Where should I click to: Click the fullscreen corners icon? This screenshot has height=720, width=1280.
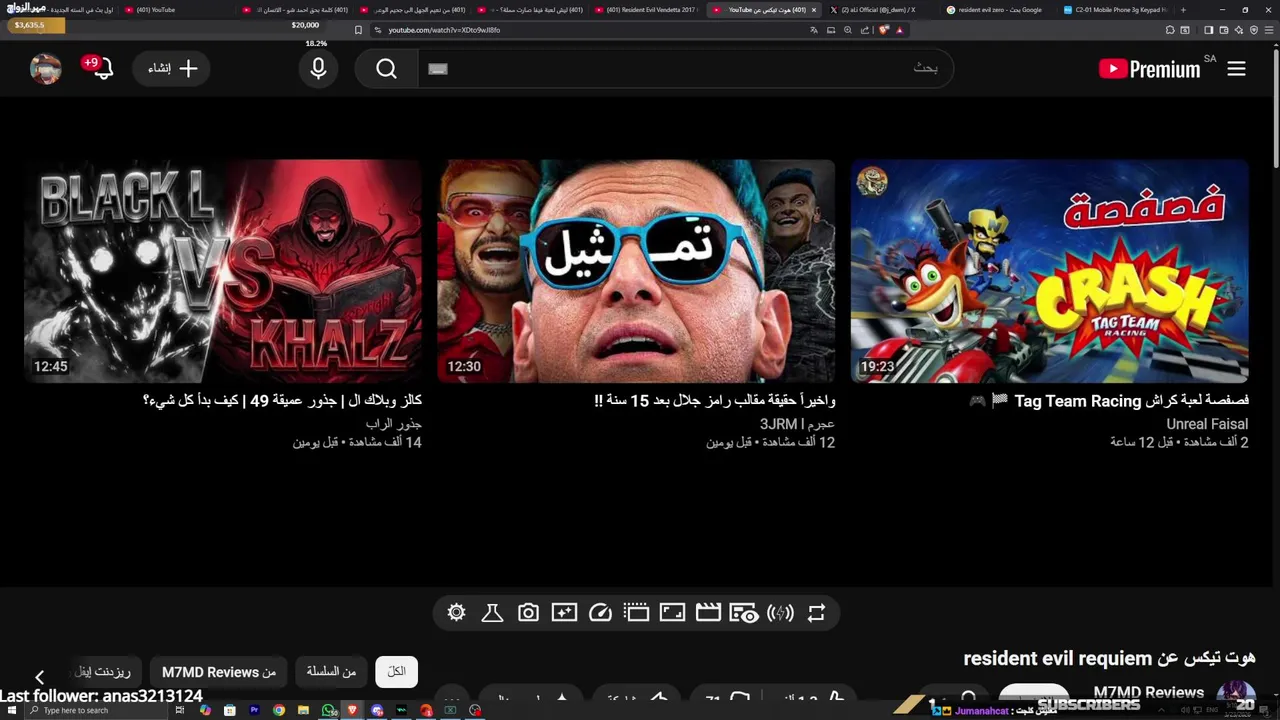(672, 613)
